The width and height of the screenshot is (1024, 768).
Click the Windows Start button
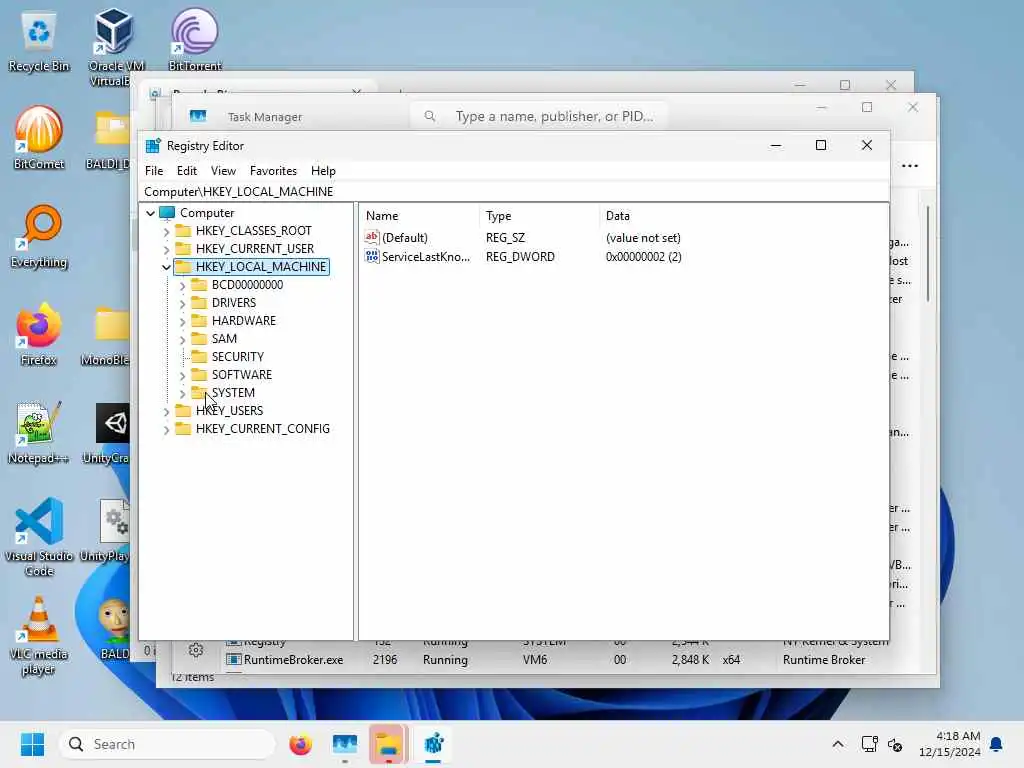[x=32, y=744]
